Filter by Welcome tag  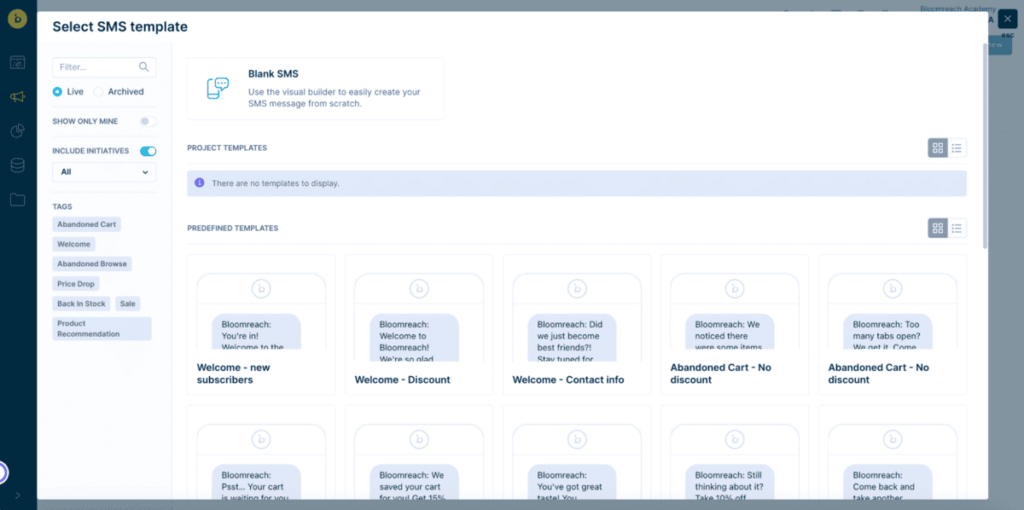point(74,244)
